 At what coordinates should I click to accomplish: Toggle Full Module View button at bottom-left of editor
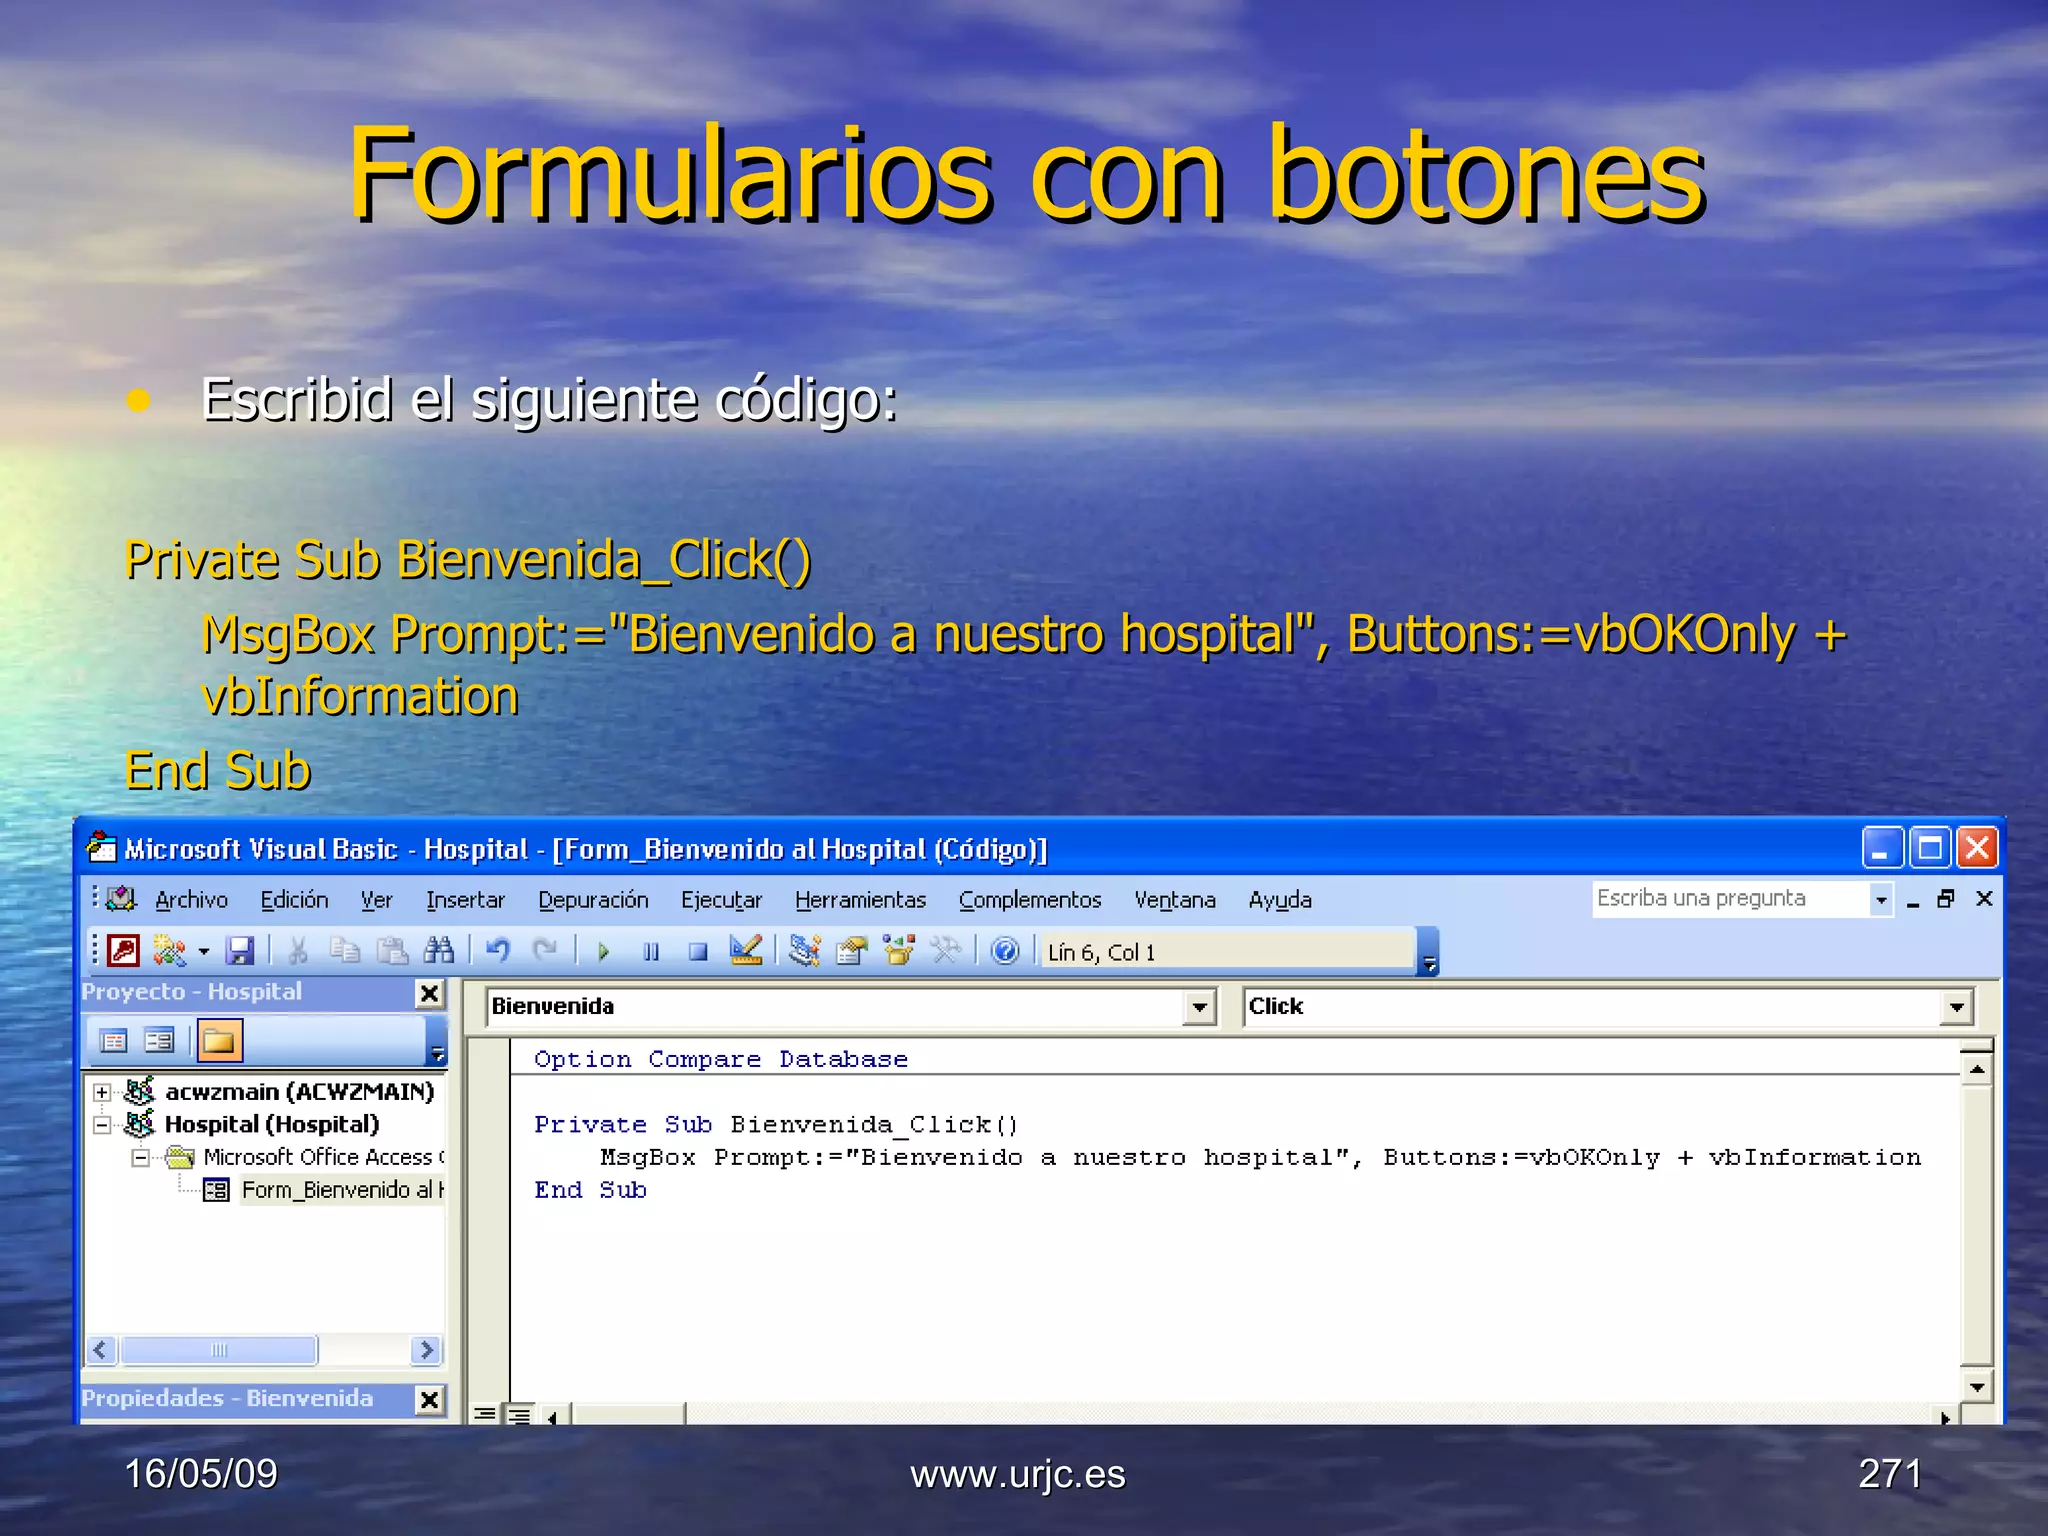(x=519, y=1414)
